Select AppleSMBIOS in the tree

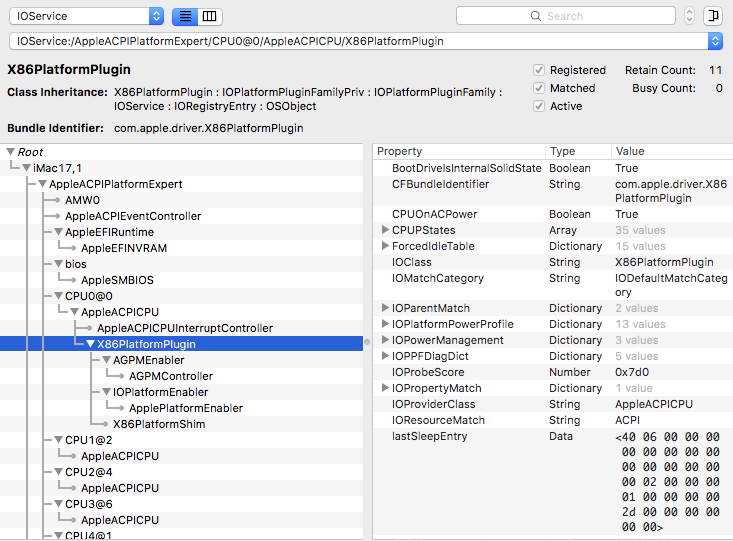tap(117, 280)
